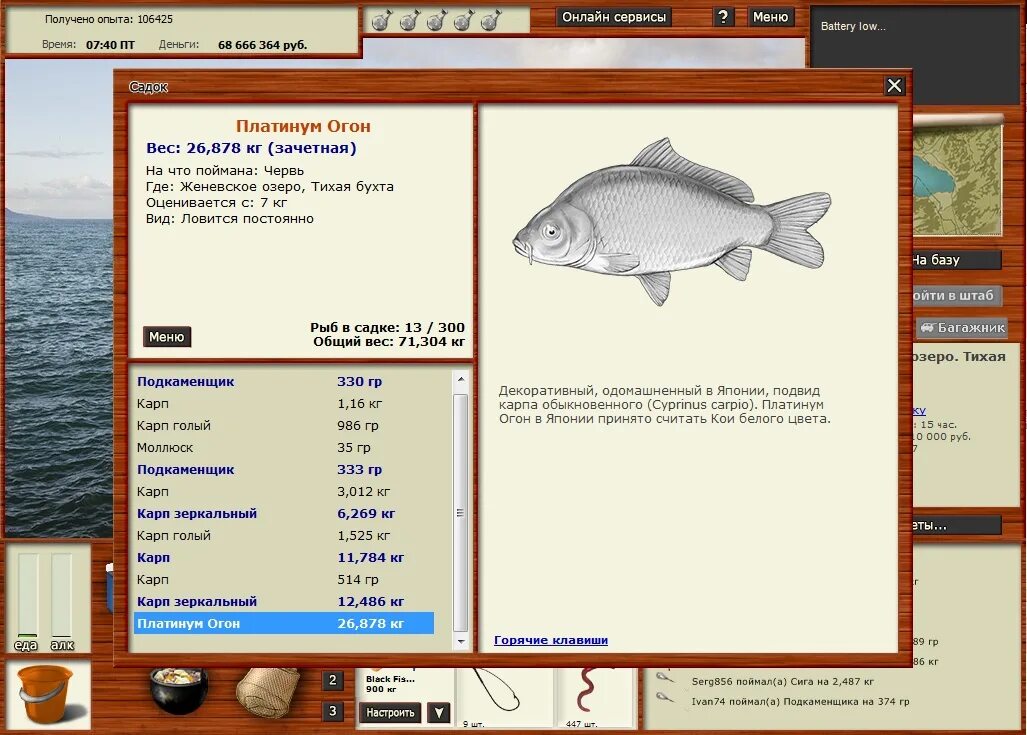
Task: Select Карп 3,012 кг row
Action: click(x=284, y=491)
